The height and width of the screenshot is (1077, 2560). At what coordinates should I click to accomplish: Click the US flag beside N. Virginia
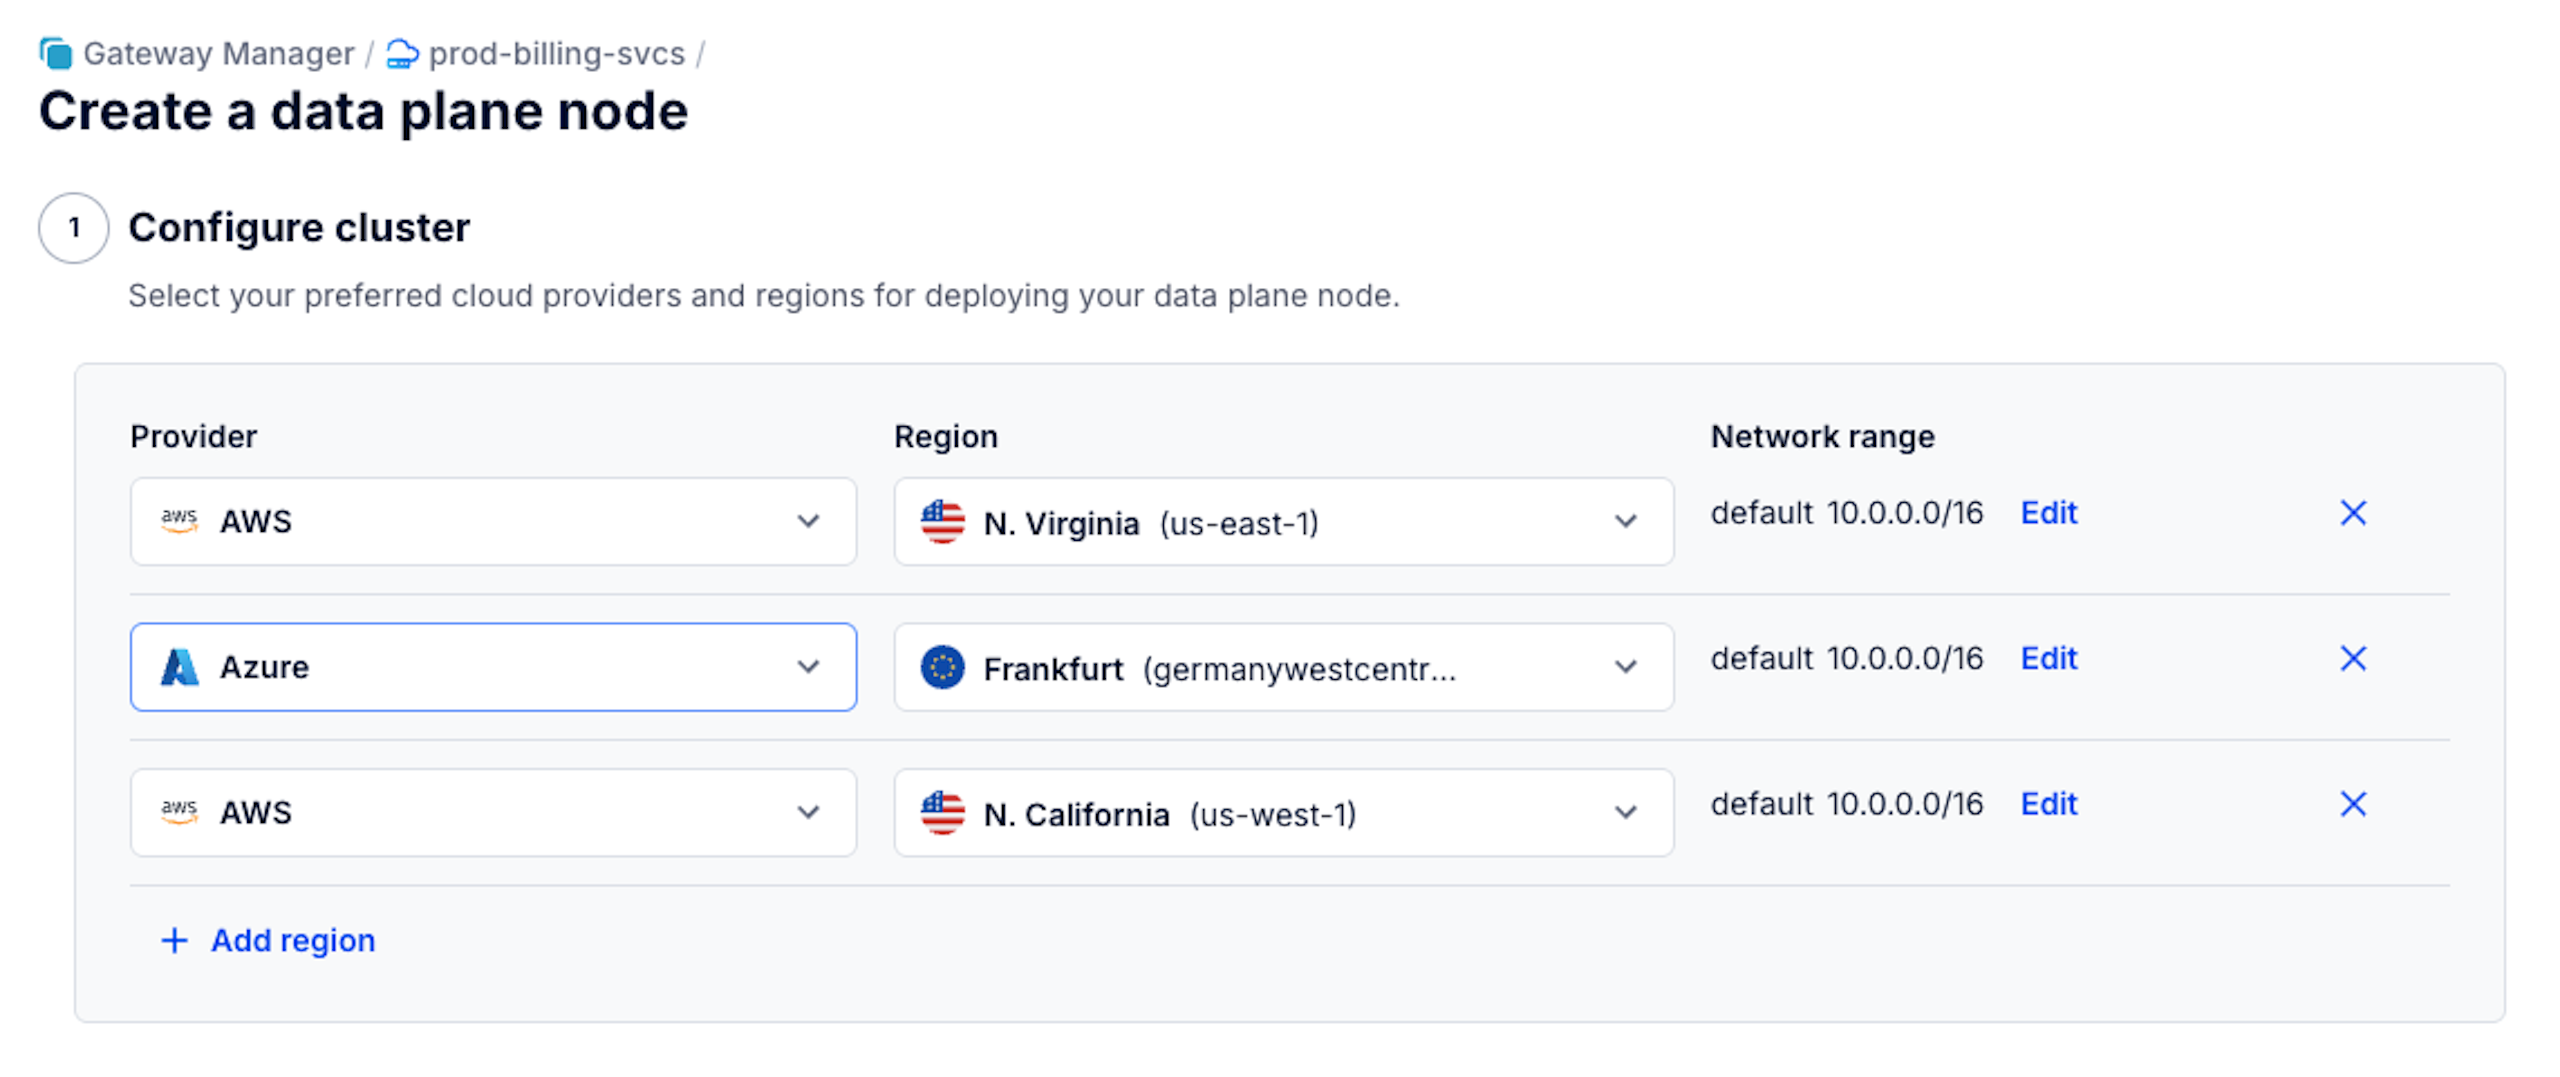(x=942, y=522)
